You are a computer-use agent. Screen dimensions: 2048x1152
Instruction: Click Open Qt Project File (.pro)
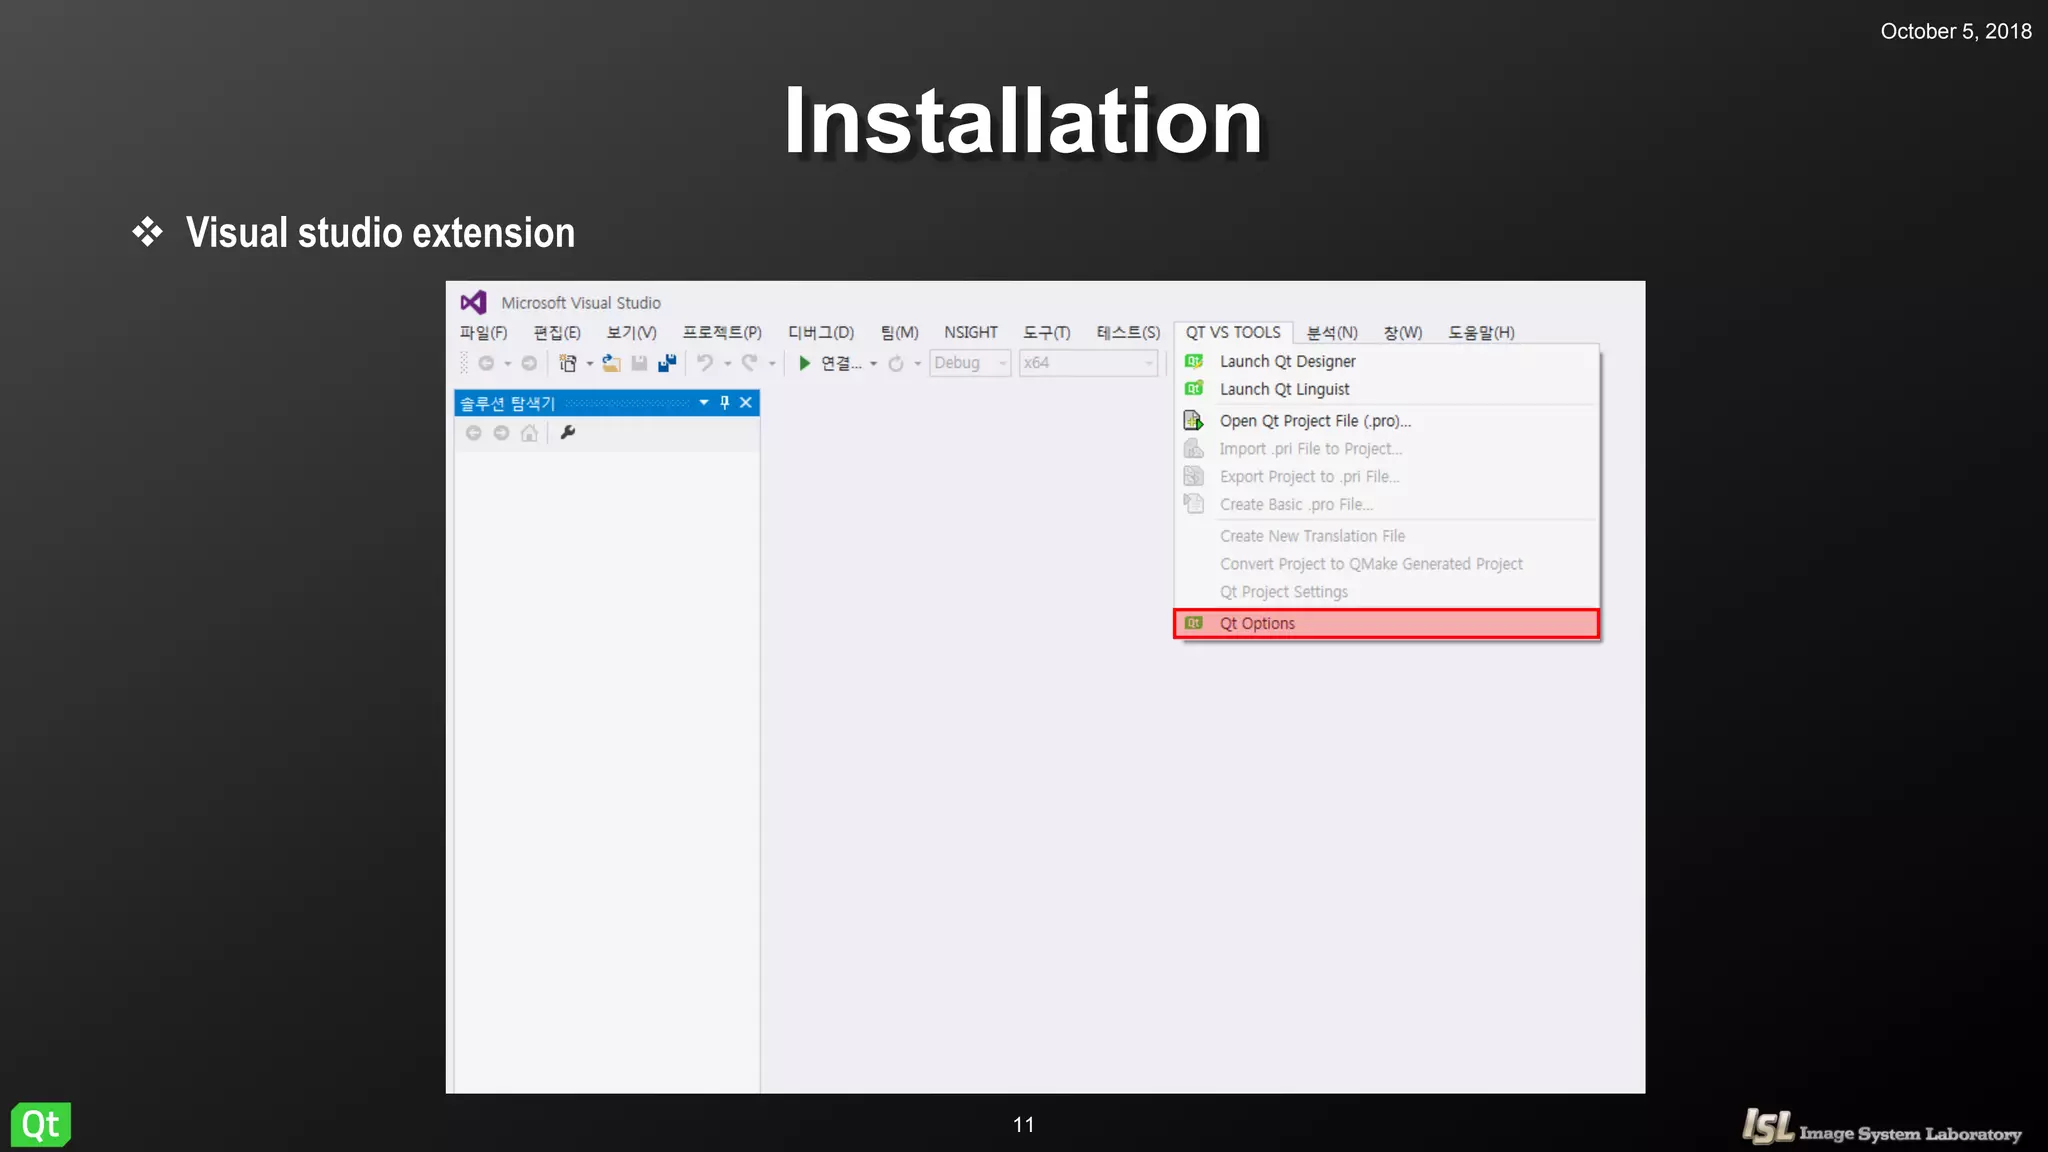pyautogui.click(x=1314, y=421)
